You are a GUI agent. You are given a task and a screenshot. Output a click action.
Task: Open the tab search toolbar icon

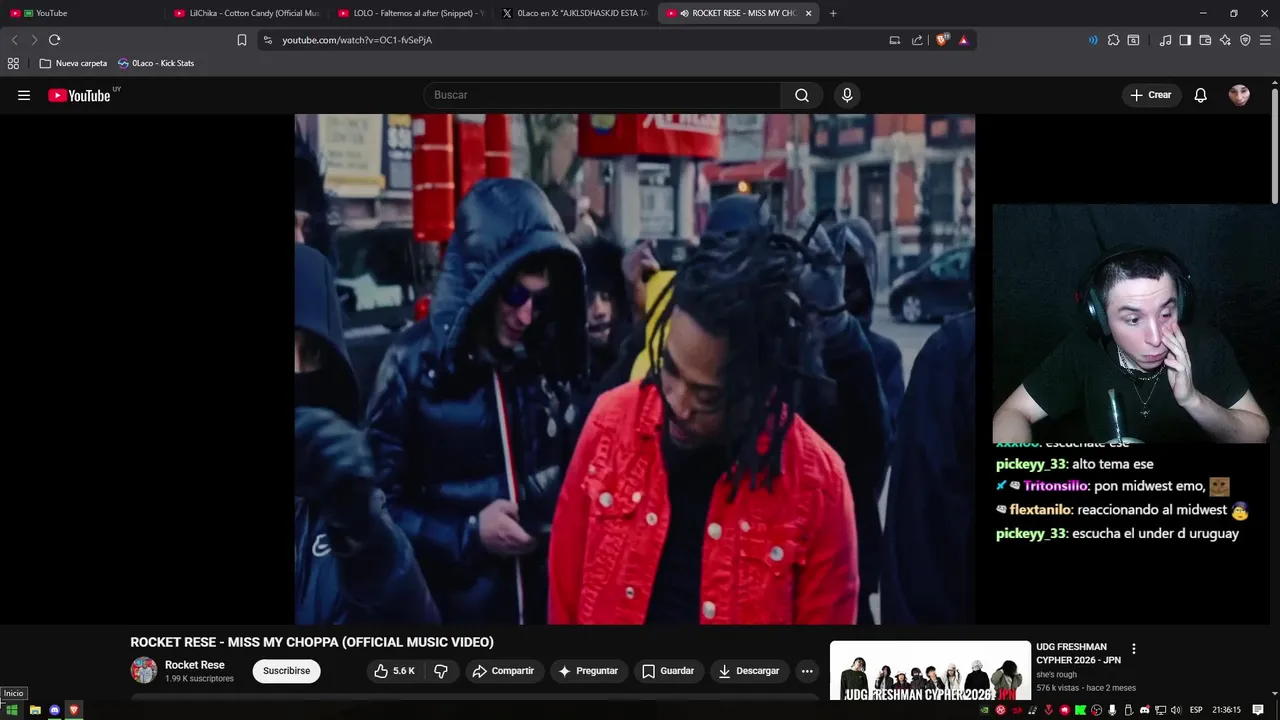click(1133, 40)
